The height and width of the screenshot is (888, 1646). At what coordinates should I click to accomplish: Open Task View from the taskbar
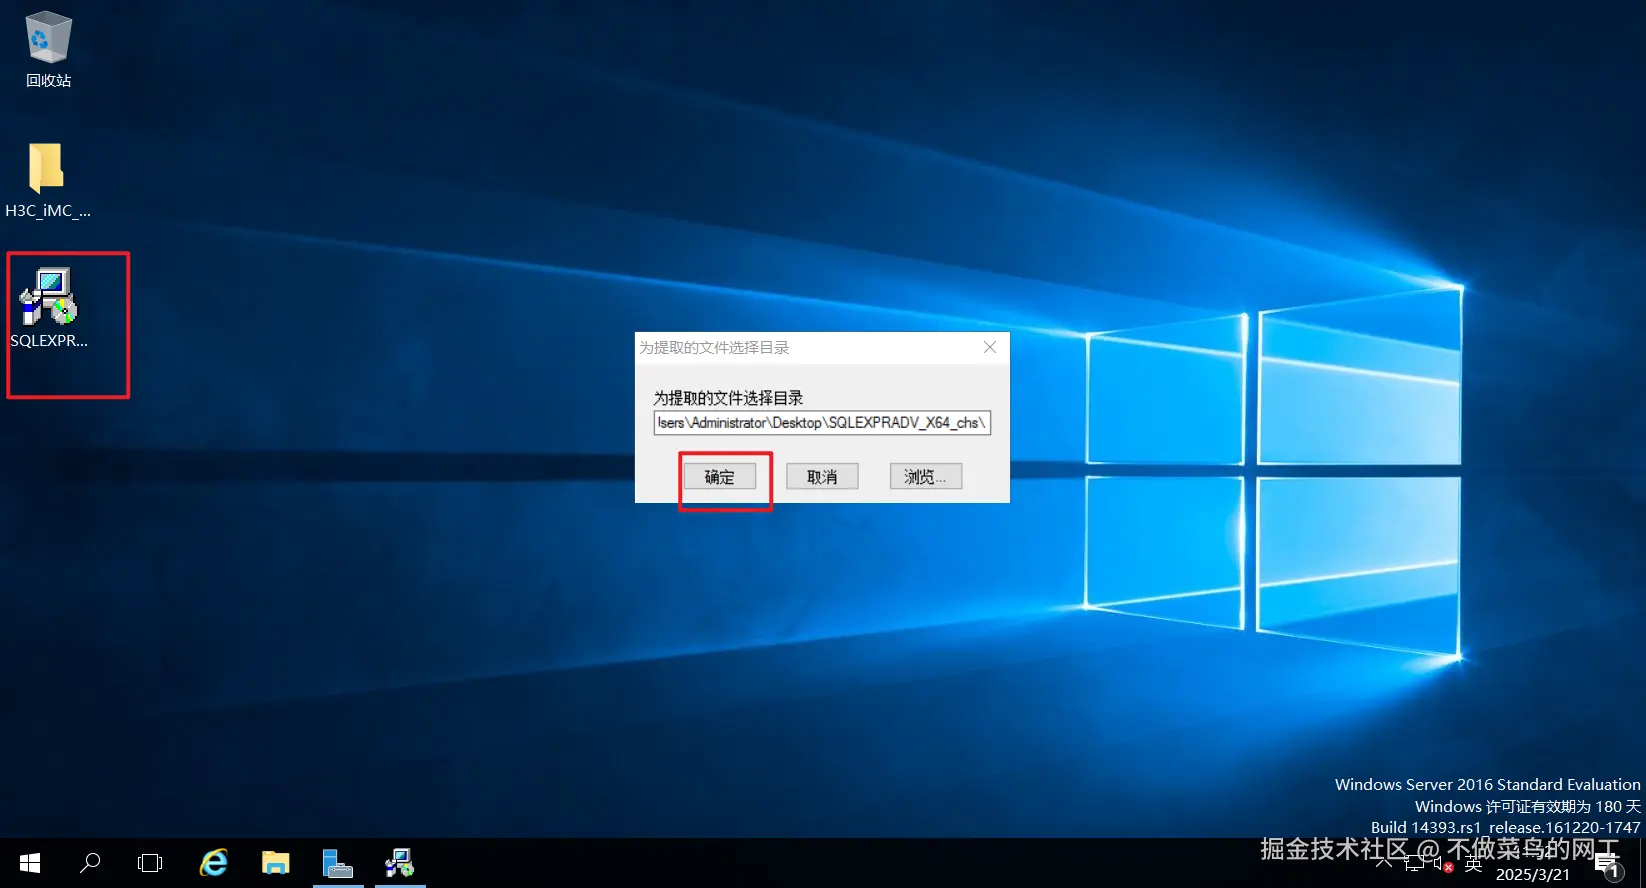(150, 863)
